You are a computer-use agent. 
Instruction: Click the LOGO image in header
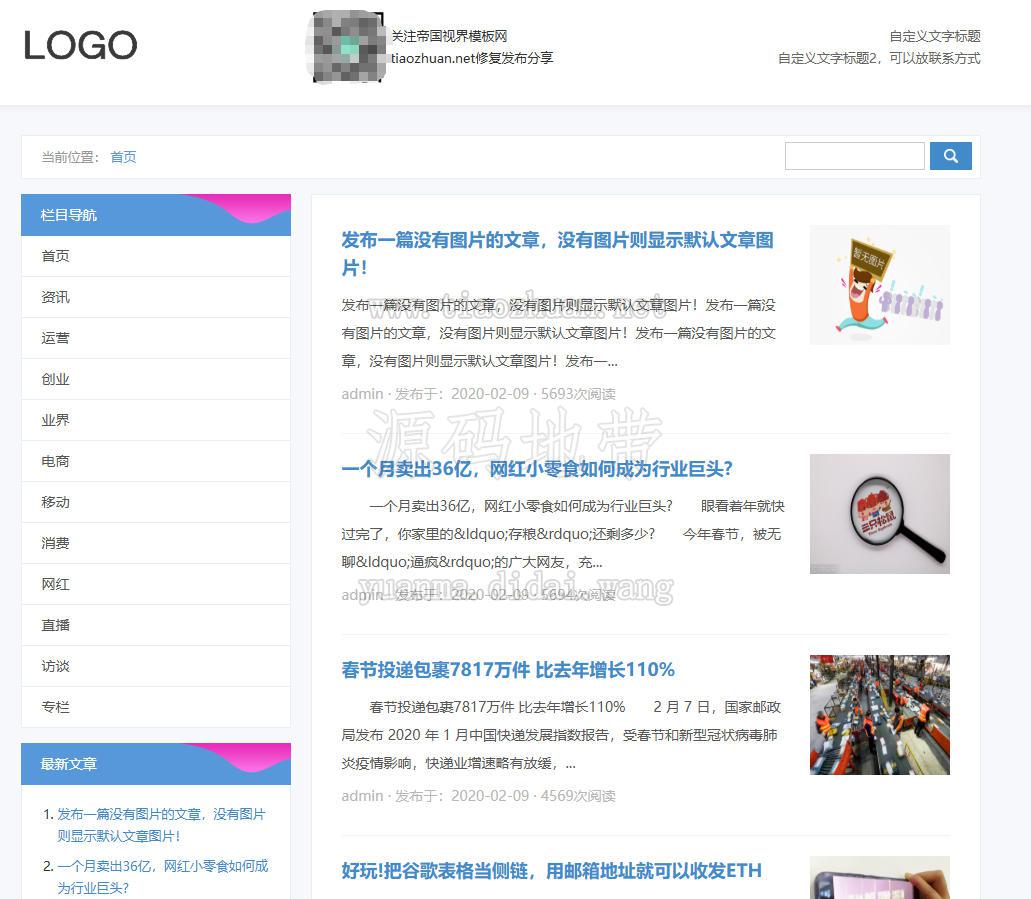[80, 45]
